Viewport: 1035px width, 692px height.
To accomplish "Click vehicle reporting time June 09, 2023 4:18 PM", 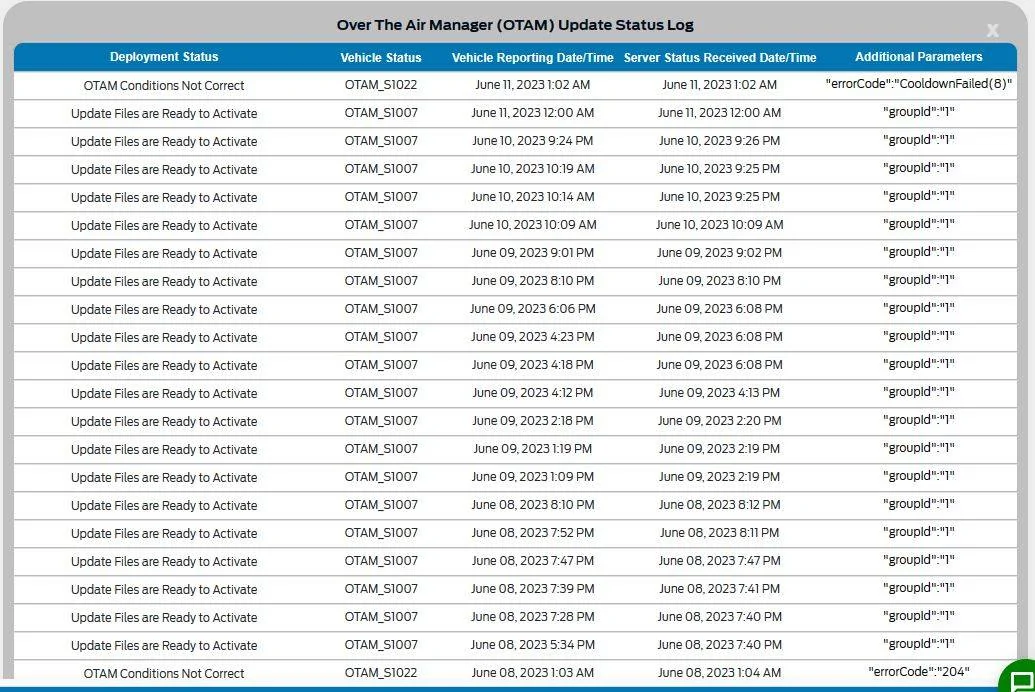I will (x=533, y=364).
